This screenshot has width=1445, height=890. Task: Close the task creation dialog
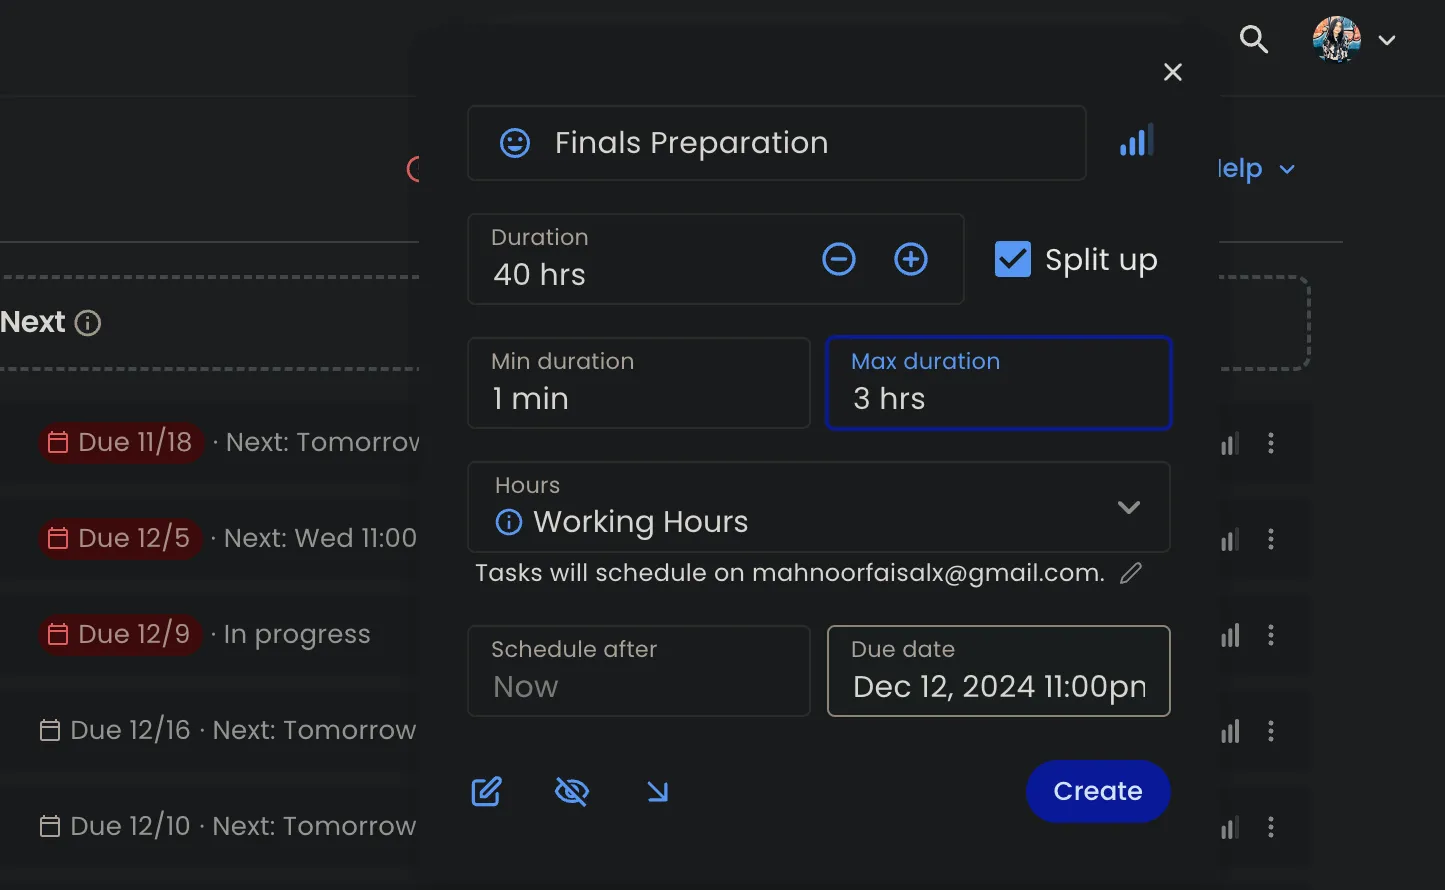tap(1173, 72)
